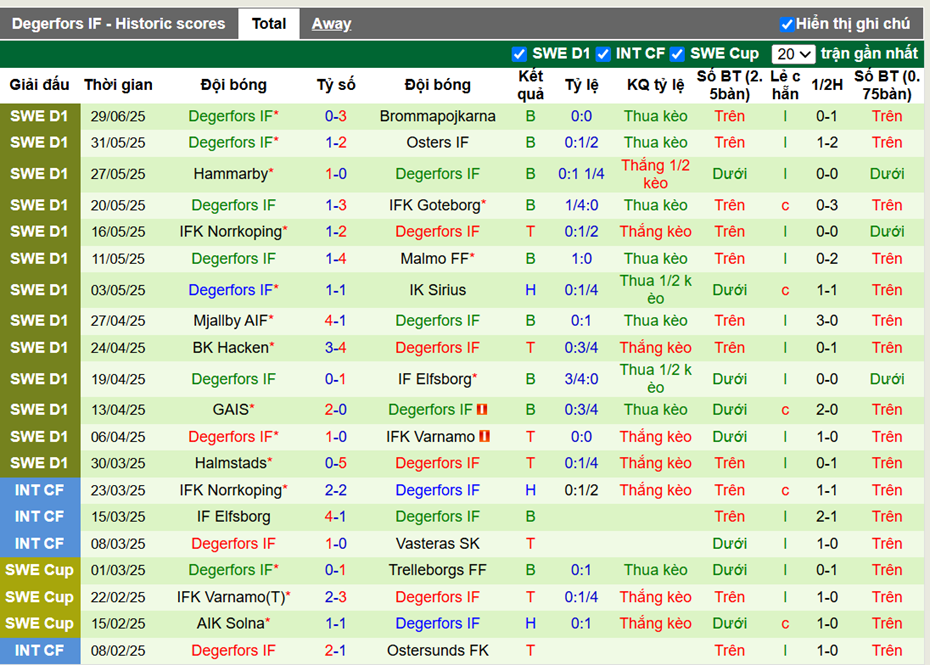Click red card icon beside Degerfors IF in GAIS row
Screen dimensions: 930x665
(x=482, y=409)
